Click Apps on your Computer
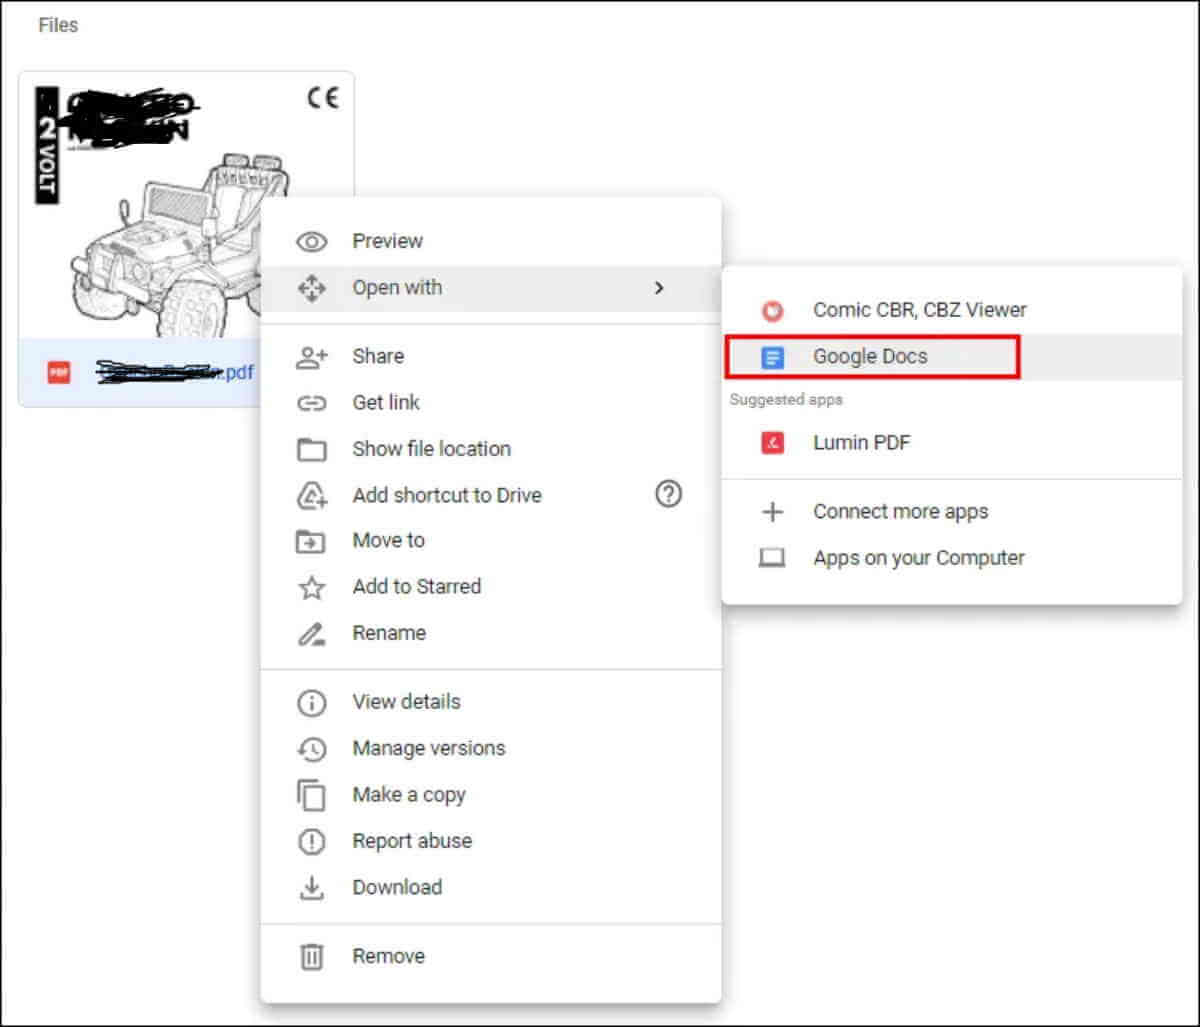The width and height of the screenshot is (1200, 1027). 918,558
